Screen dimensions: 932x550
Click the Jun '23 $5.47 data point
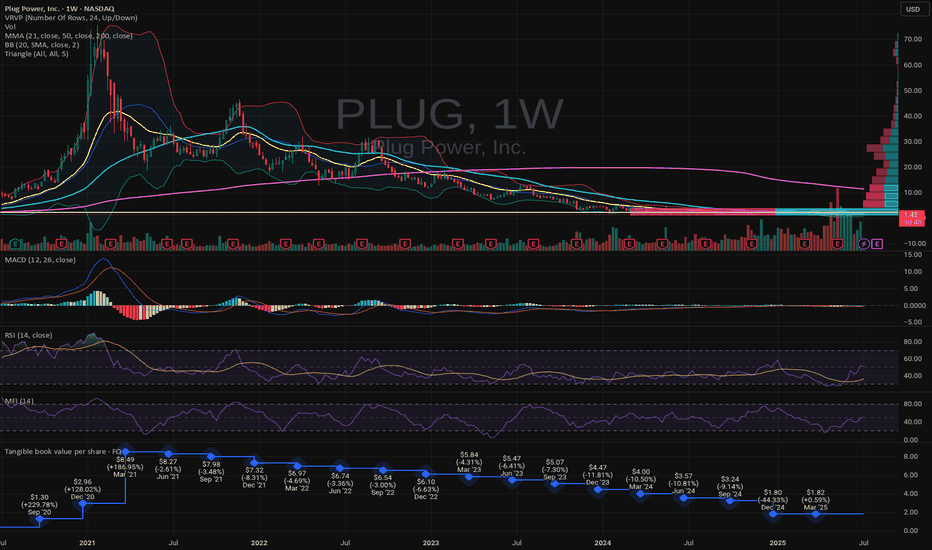512,480
